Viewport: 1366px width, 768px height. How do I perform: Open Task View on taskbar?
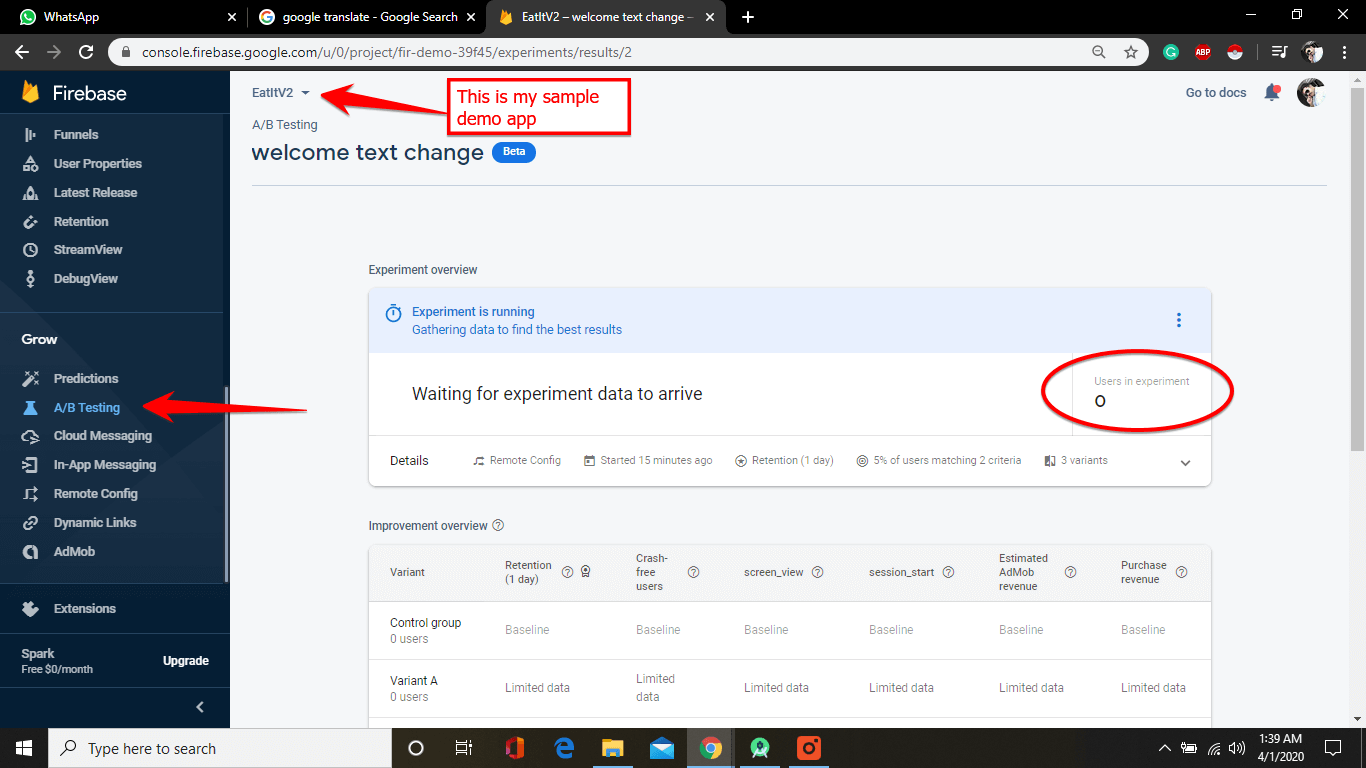pos(464,748)
